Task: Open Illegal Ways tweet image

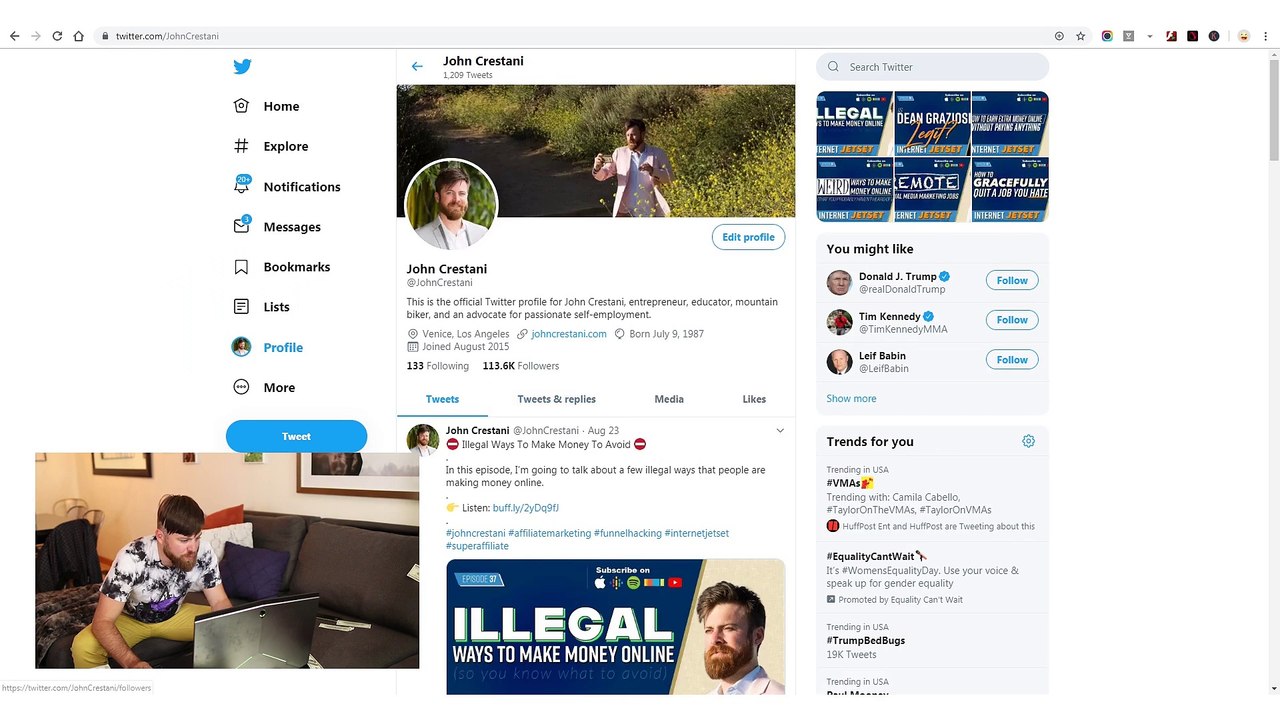Action: point(615,627)
